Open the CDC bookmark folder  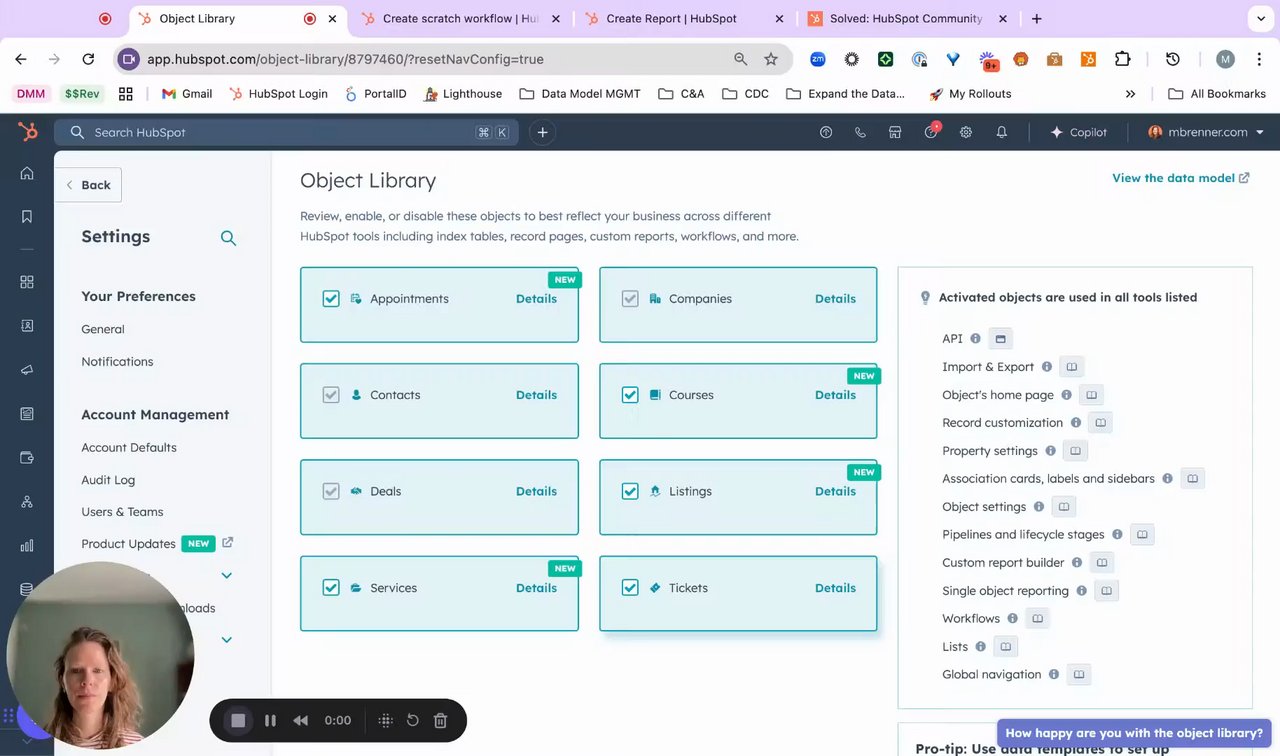[x=744, y=94]
